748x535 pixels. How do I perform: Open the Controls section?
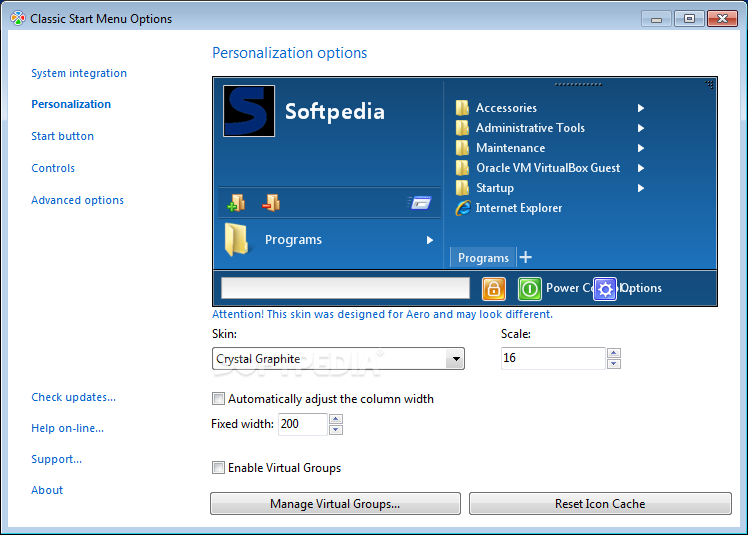click(x=53, y=168)
